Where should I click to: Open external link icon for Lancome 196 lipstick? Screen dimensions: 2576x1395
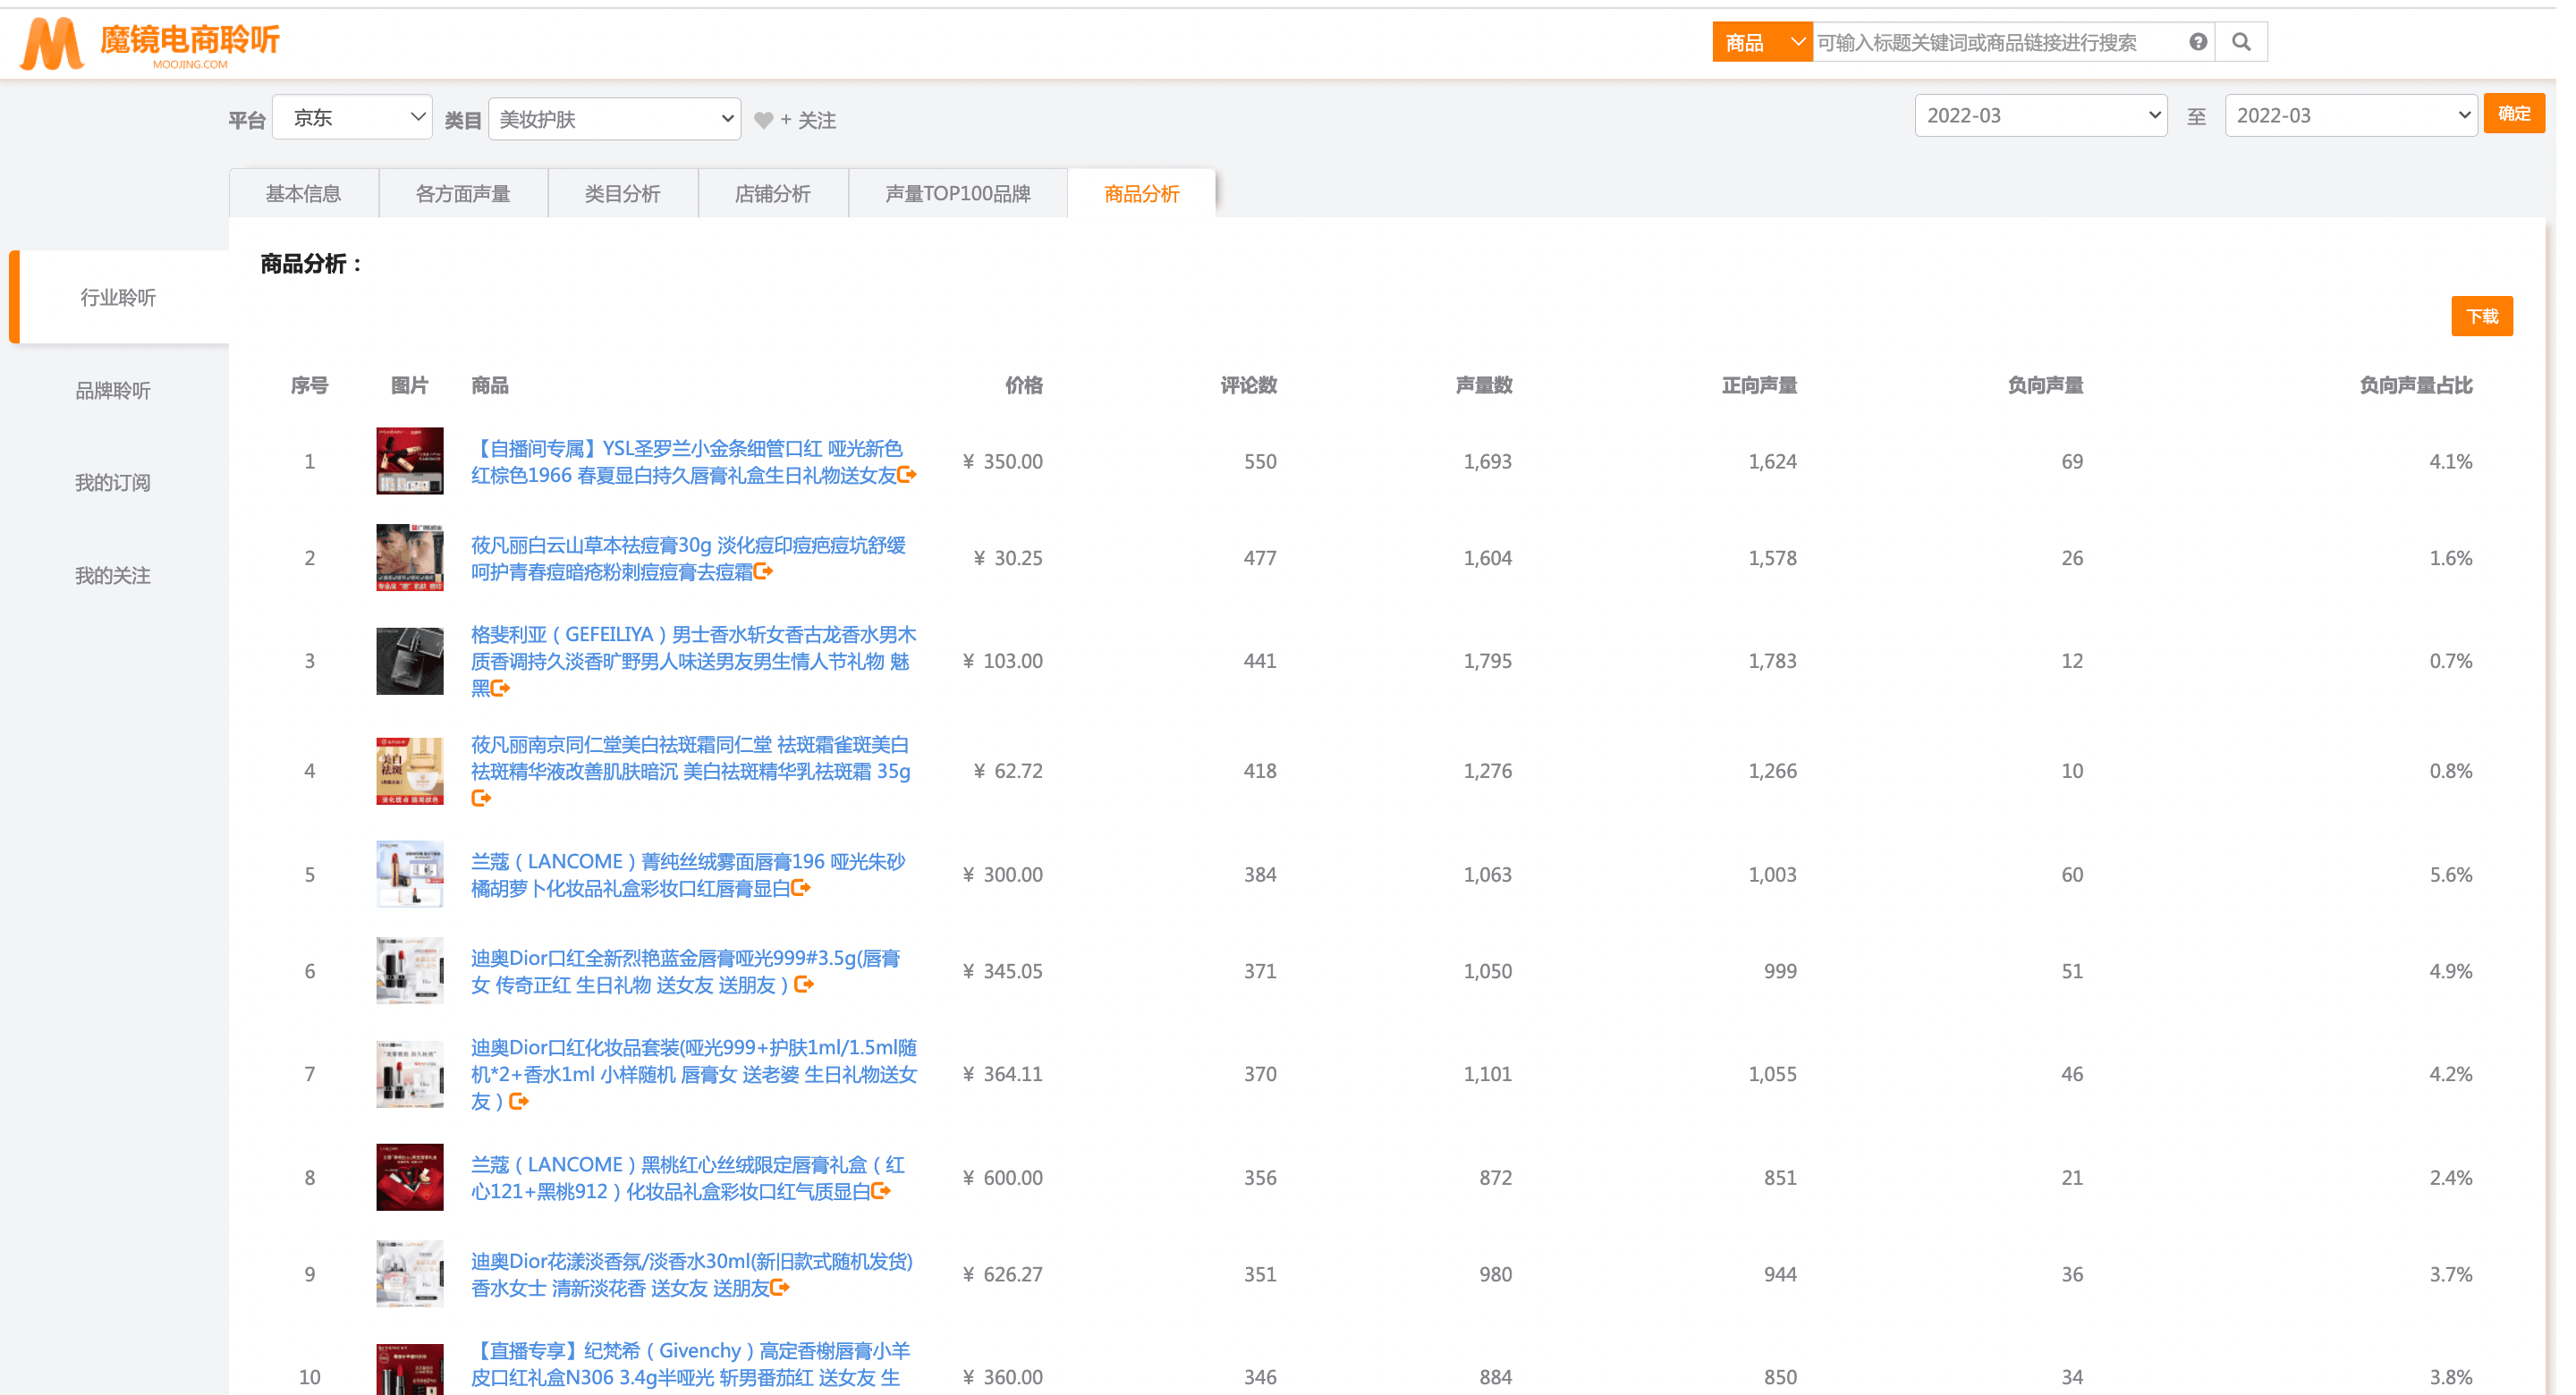point(801,888)
